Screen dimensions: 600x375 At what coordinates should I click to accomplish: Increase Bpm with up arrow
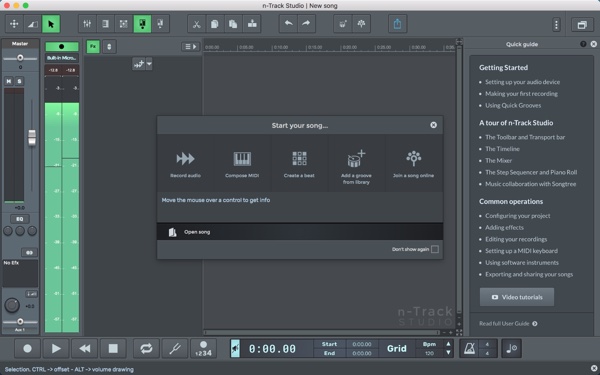pyautogui.click(x=448, y=344)
